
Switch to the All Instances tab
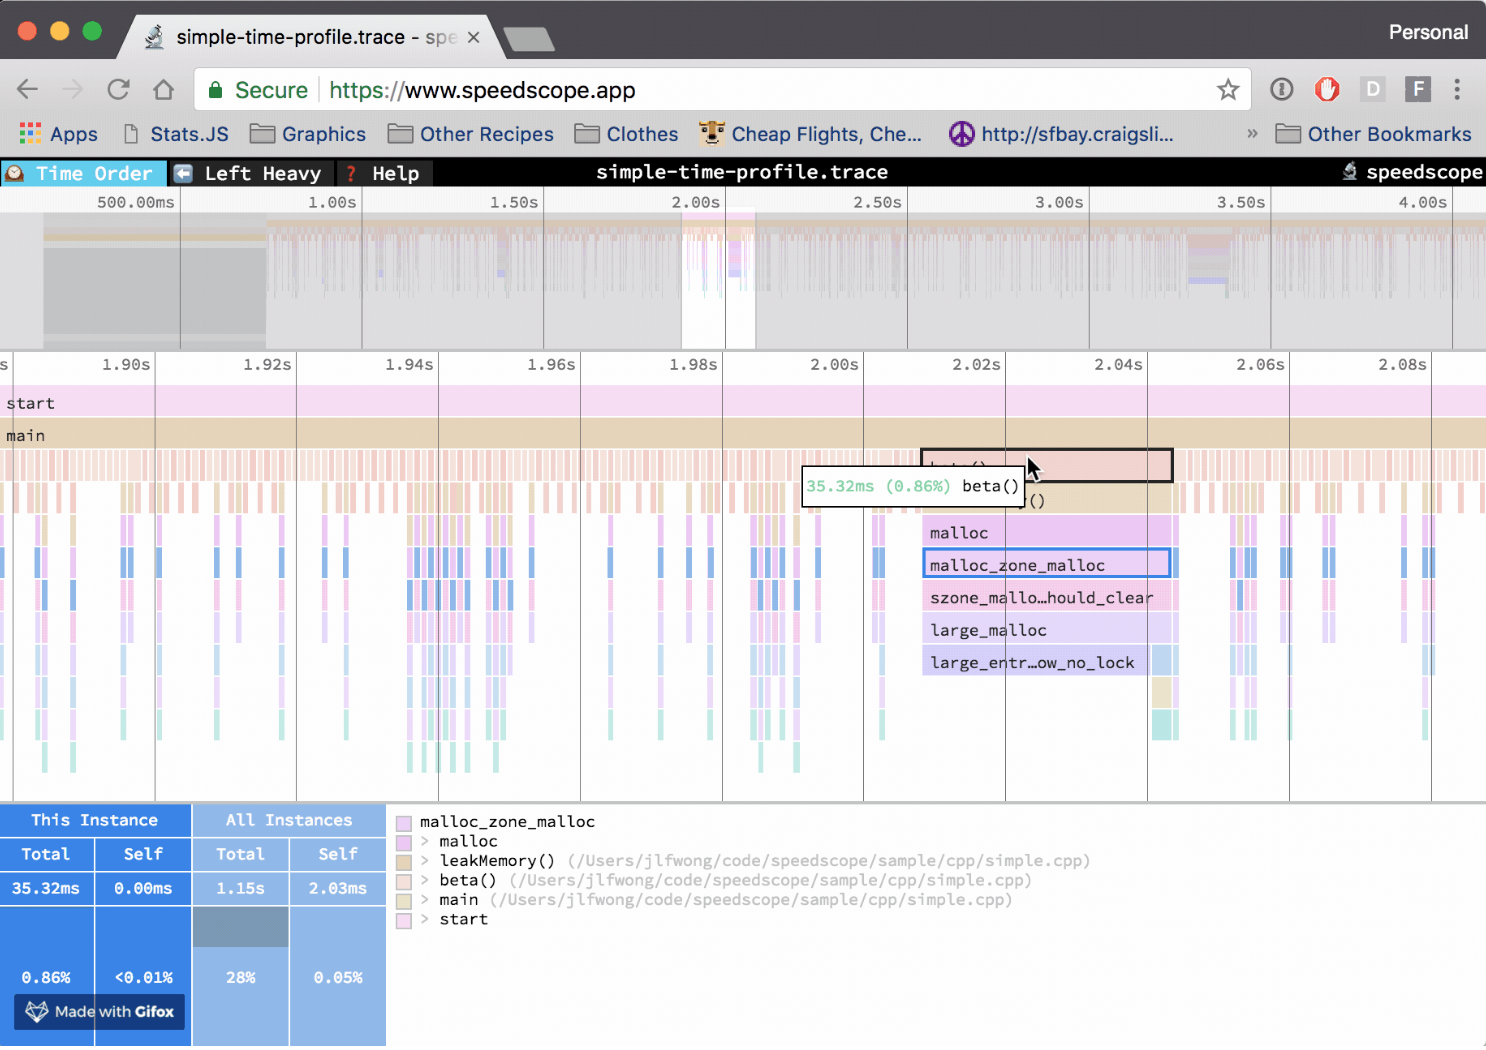pos(288,819)
